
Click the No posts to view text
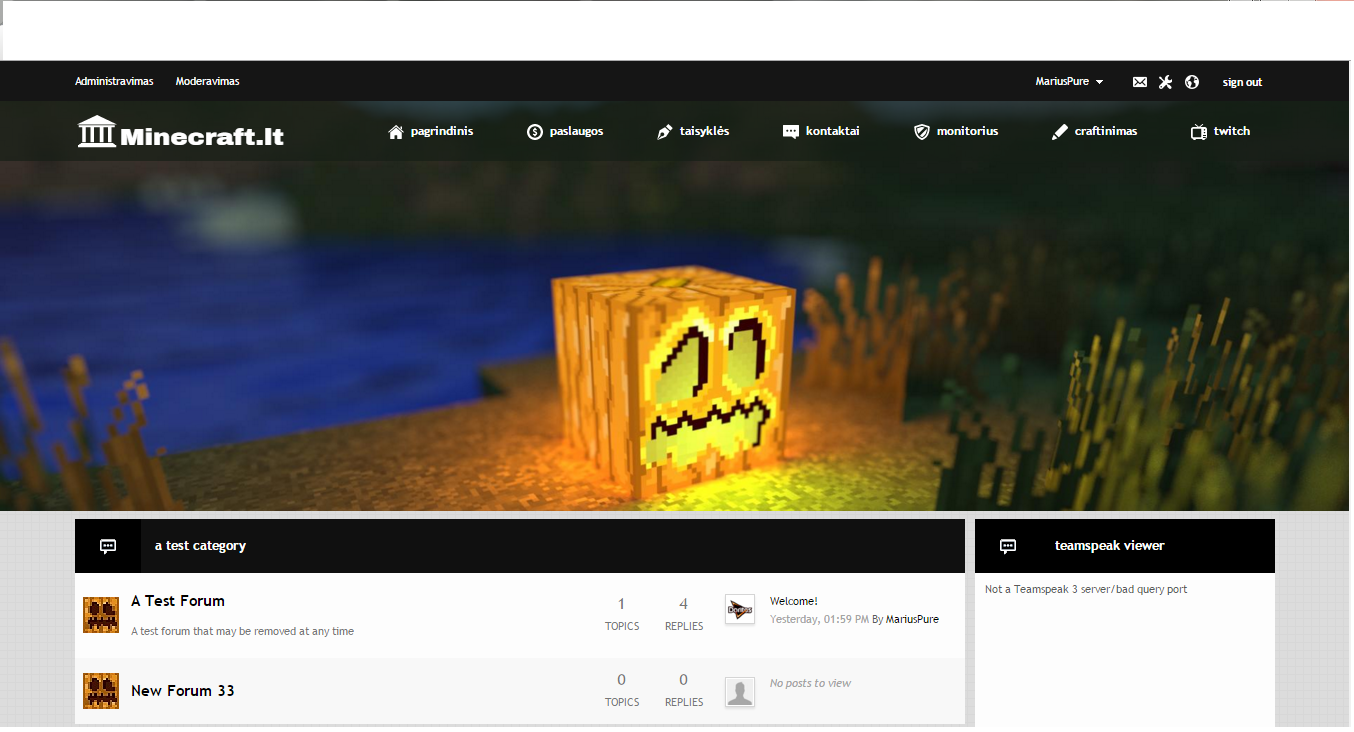coord(810,683)
